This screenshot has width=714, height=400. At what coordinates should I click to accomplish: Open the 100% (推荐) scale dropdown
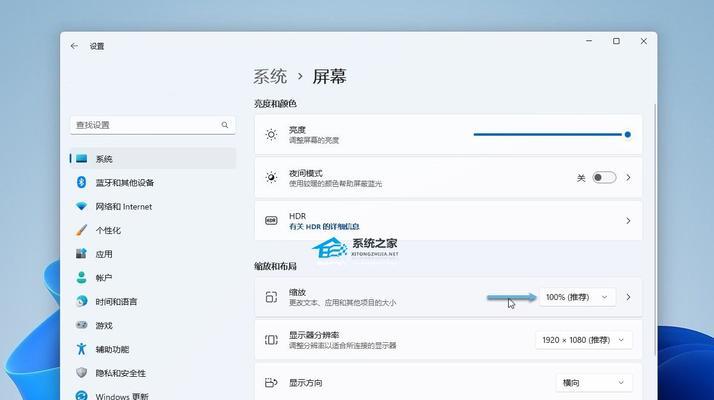(577, 297)
